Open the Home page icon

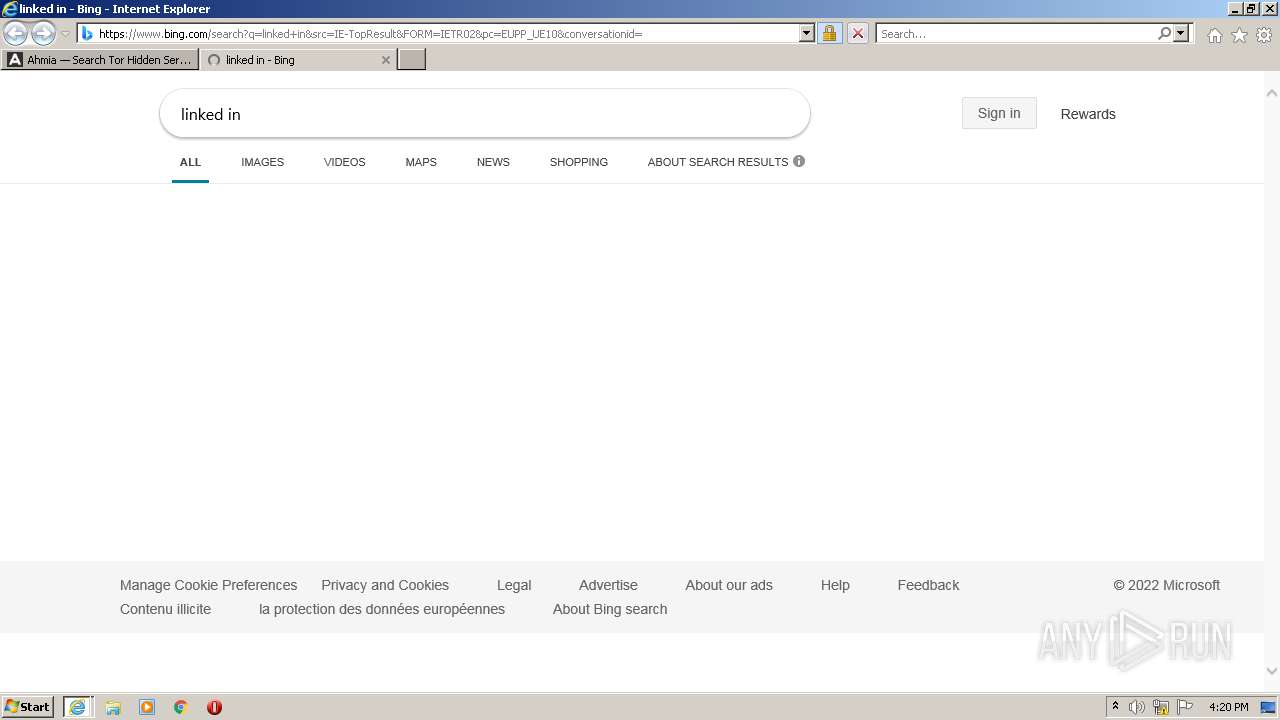click(x=1214, y=35)
